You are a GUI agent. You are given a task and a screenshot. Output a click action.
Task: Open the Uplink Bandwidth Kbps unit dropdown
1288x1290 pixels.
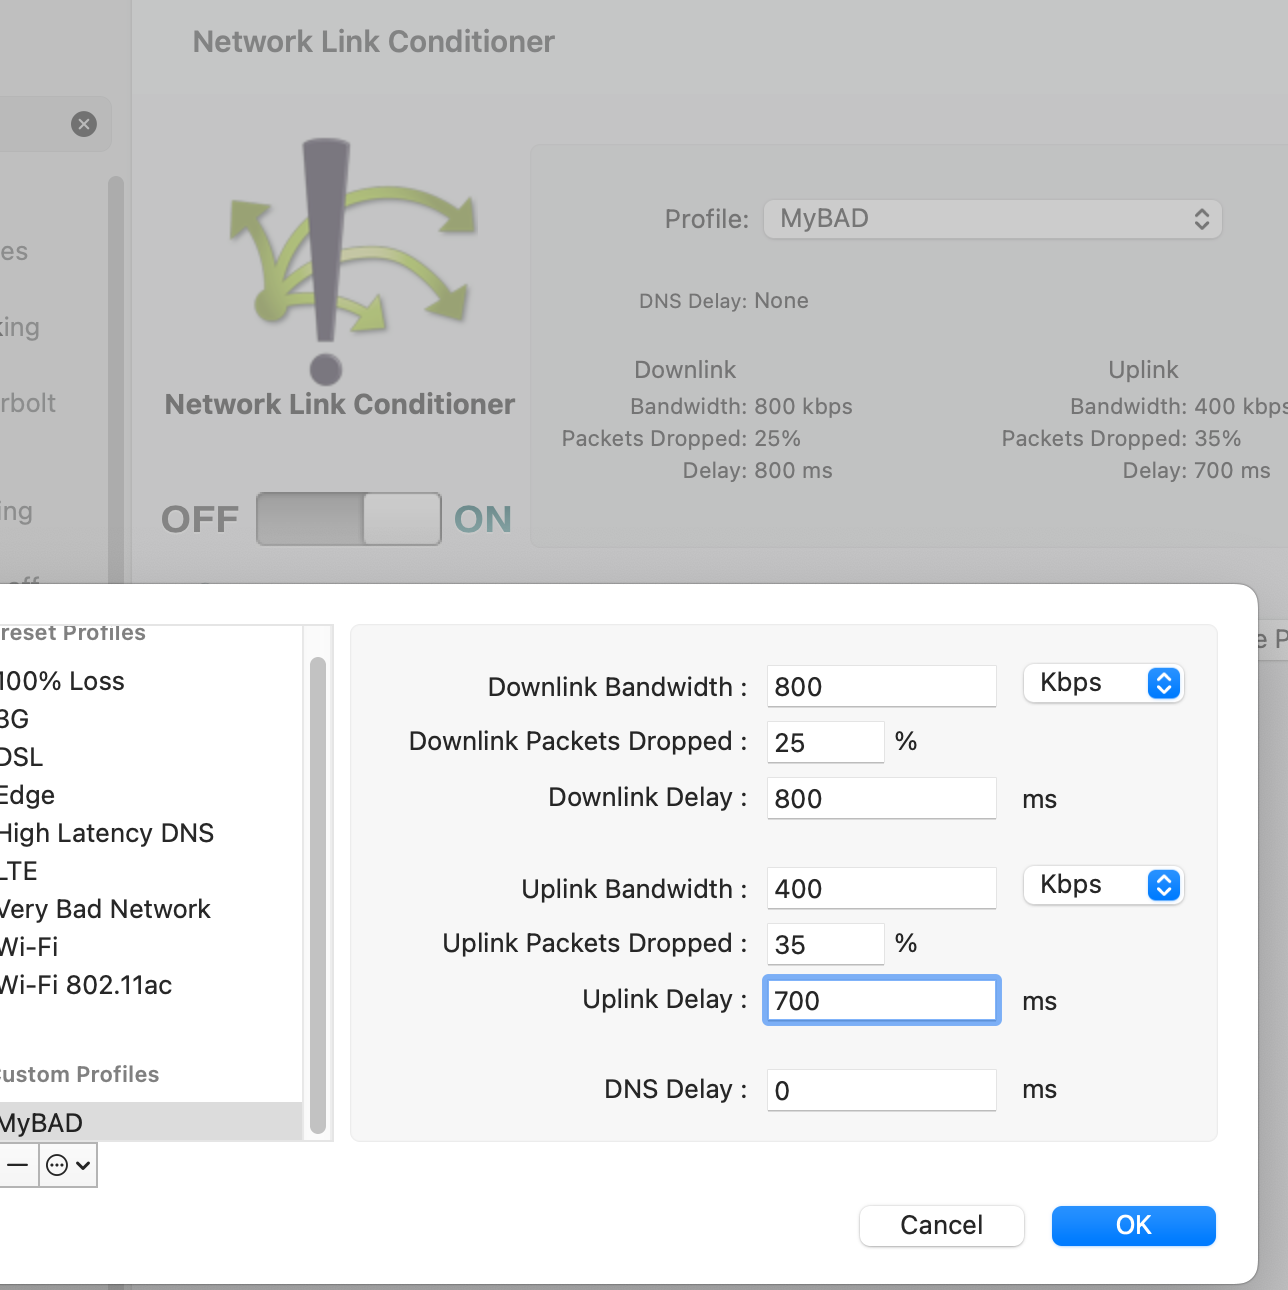click(1103, 885)
